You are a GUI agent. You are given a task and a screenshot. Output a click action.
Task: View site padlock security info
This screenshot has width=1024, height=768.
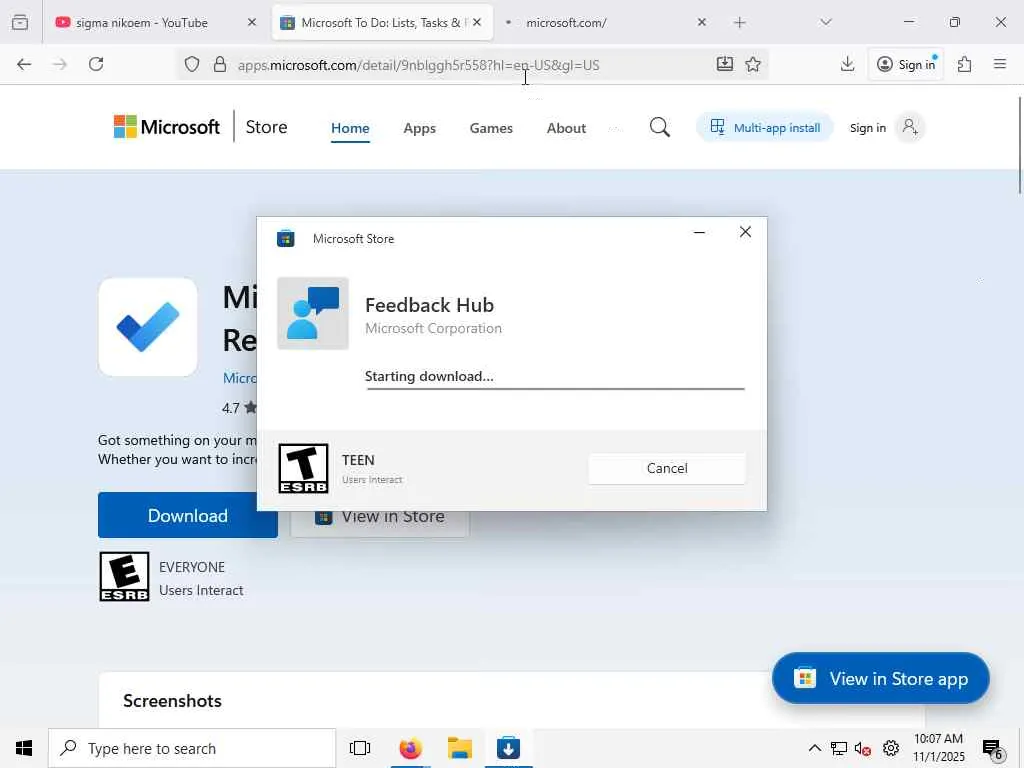tap(220, 64)
